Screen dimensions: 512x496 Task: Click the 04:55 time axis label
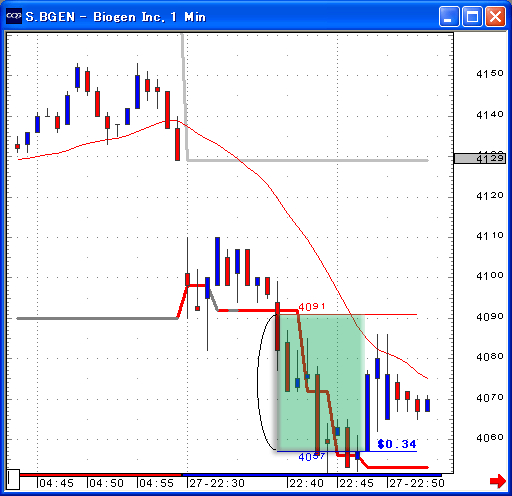(156, 483)
